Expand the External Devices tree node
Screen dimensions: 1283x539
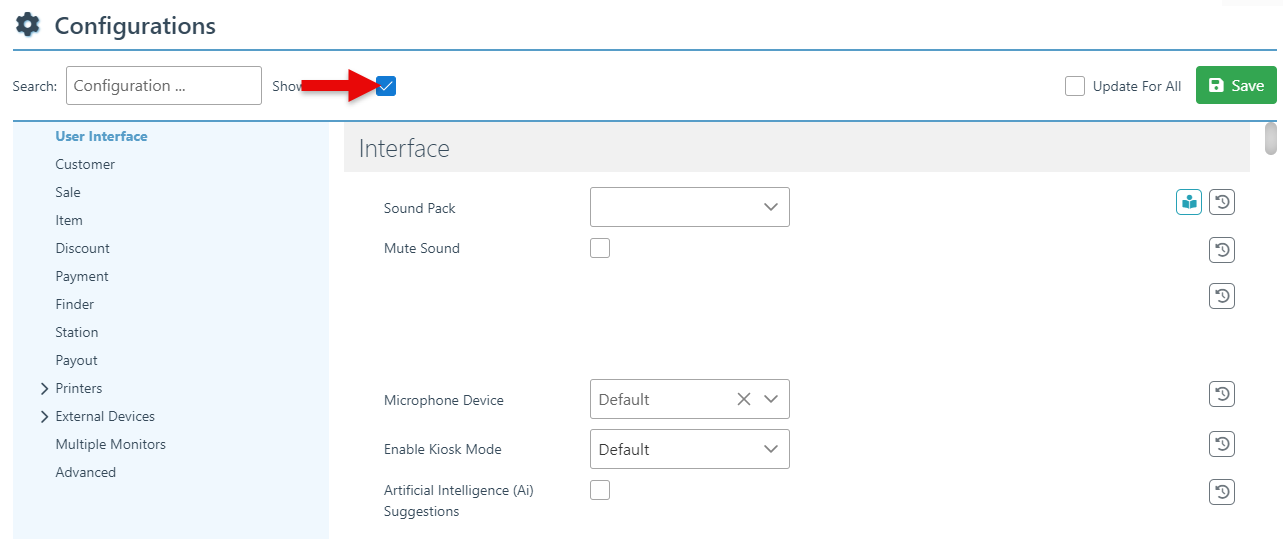44,416
